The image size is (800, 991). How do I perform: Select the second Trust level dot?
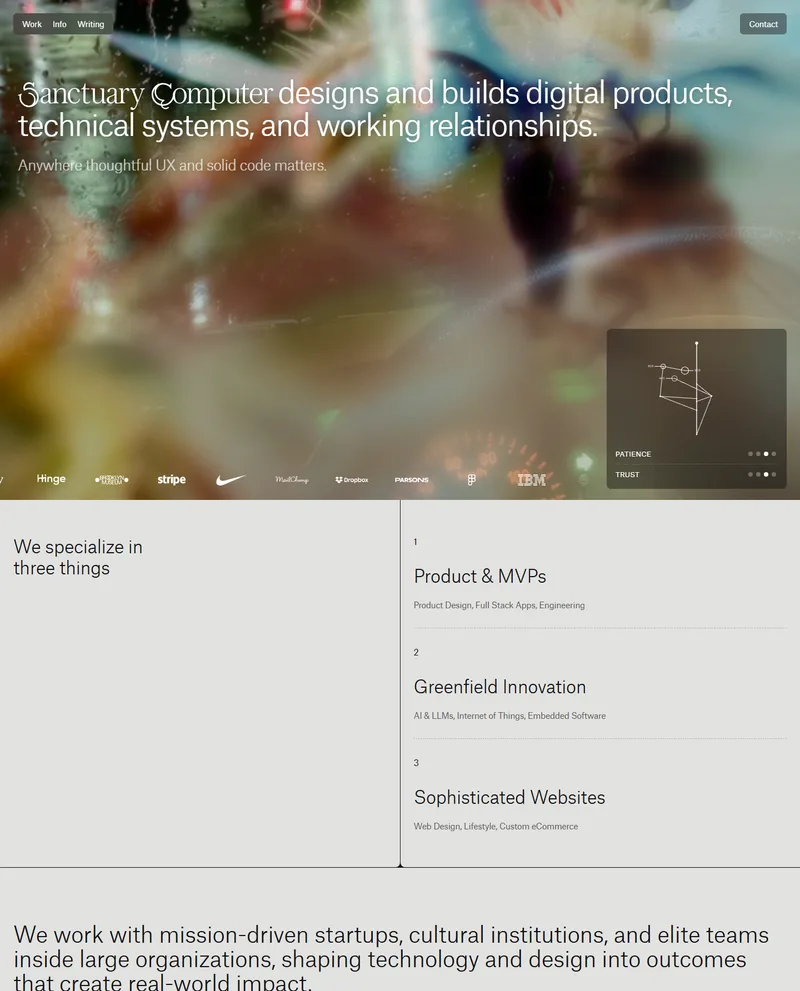pyautogui.click(x=758, y=474)
